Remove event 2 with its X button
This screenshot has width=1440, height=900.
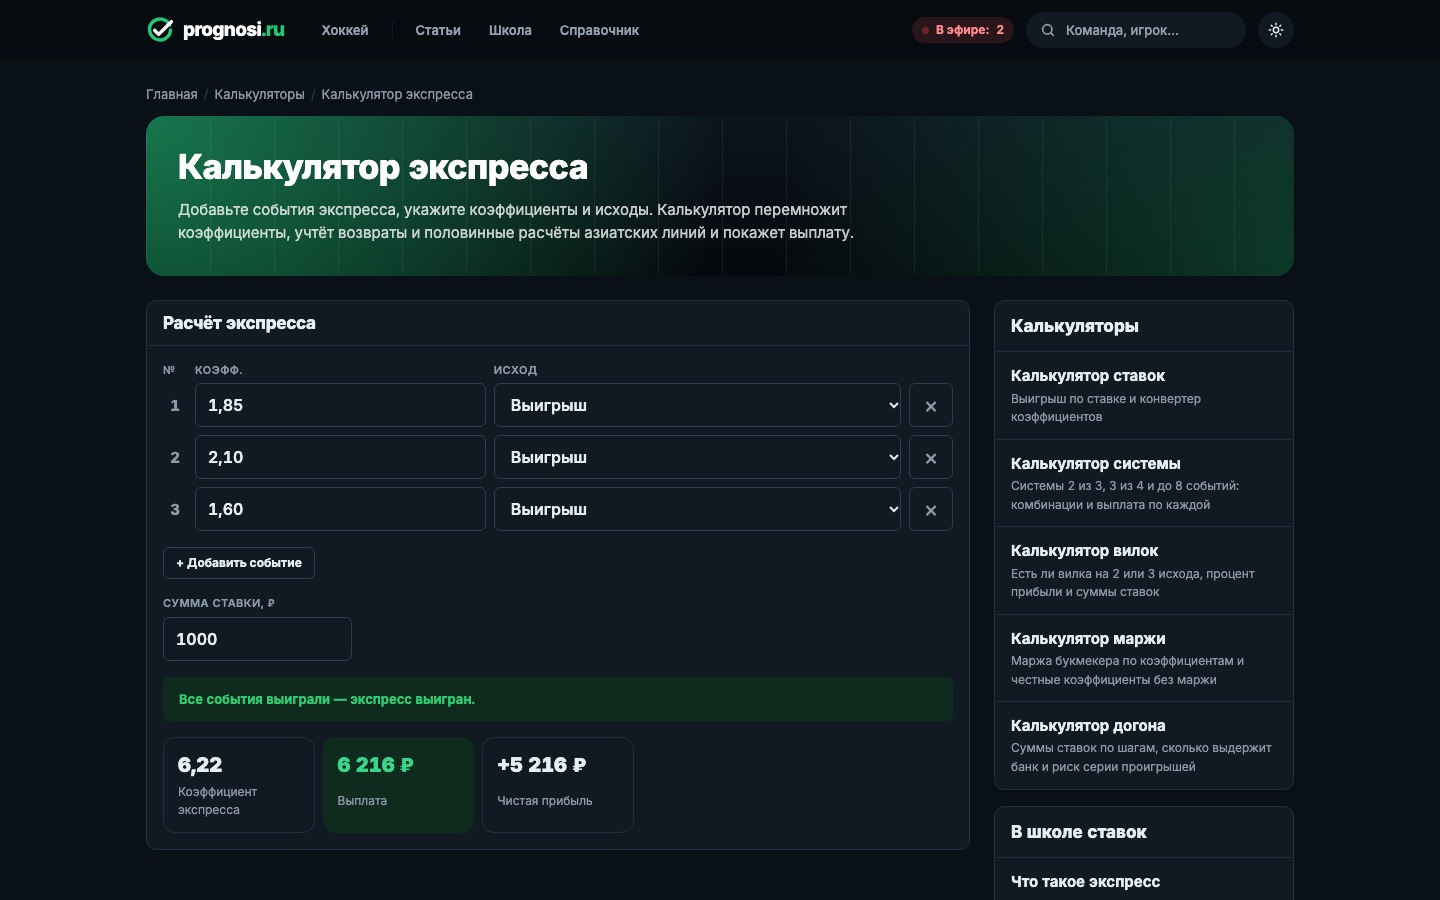click(x=931, y=458)
